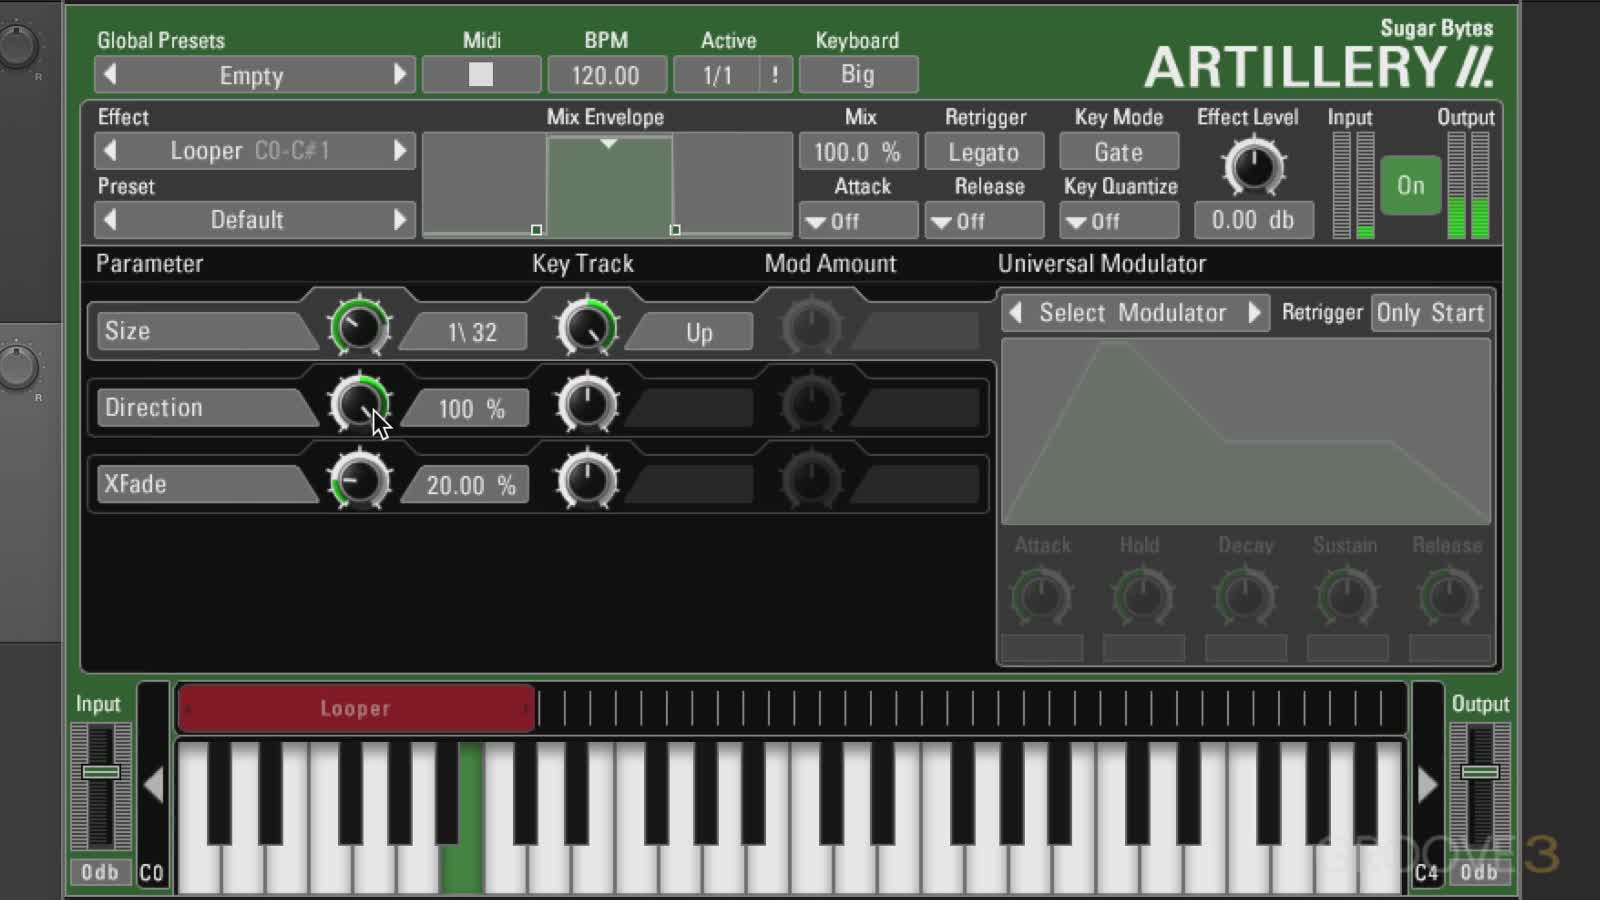1600x900 pixels.
Task: Select next modulator arrow
Action: point(1254,313)
